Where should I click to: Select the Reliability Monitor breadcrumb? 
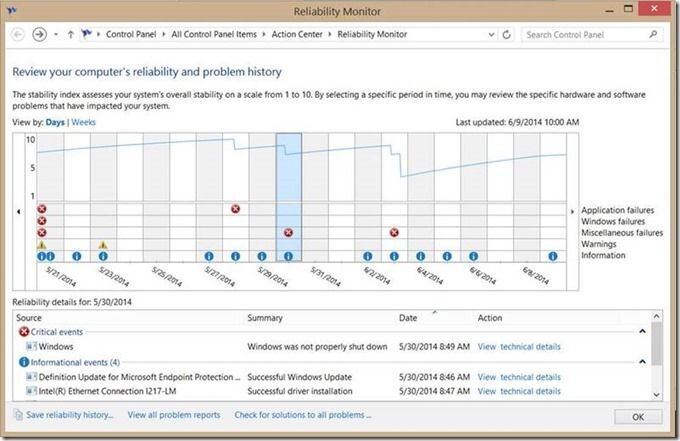click(x=372, y=34)
